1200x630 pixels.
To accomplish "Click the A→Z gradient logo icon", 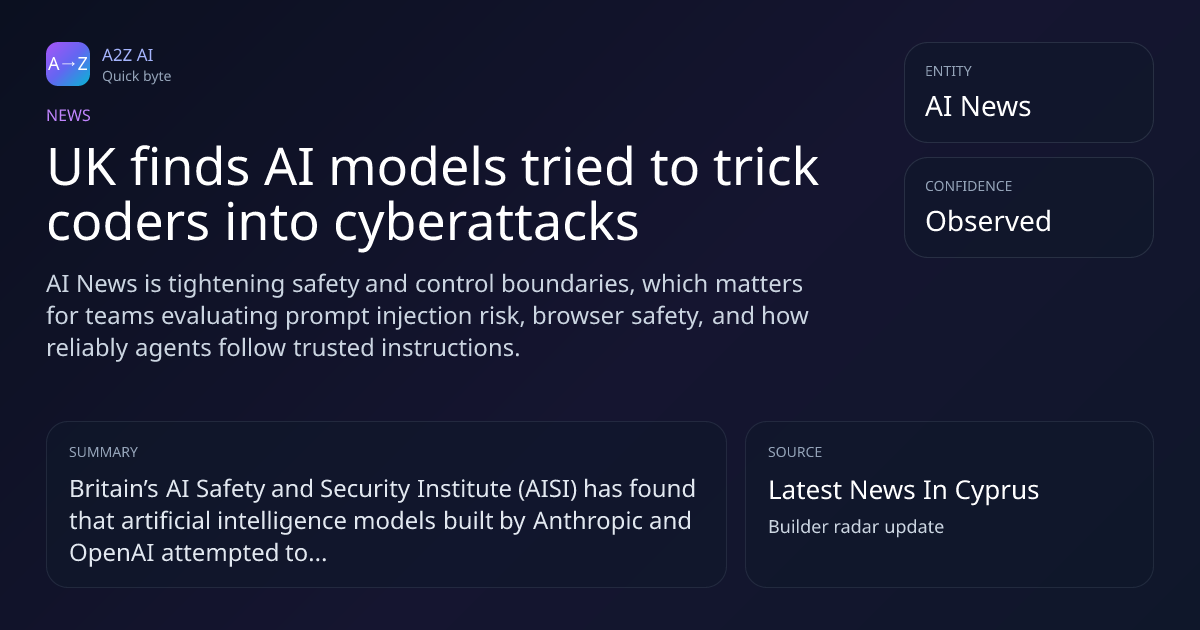I will [x=68, y=64].
